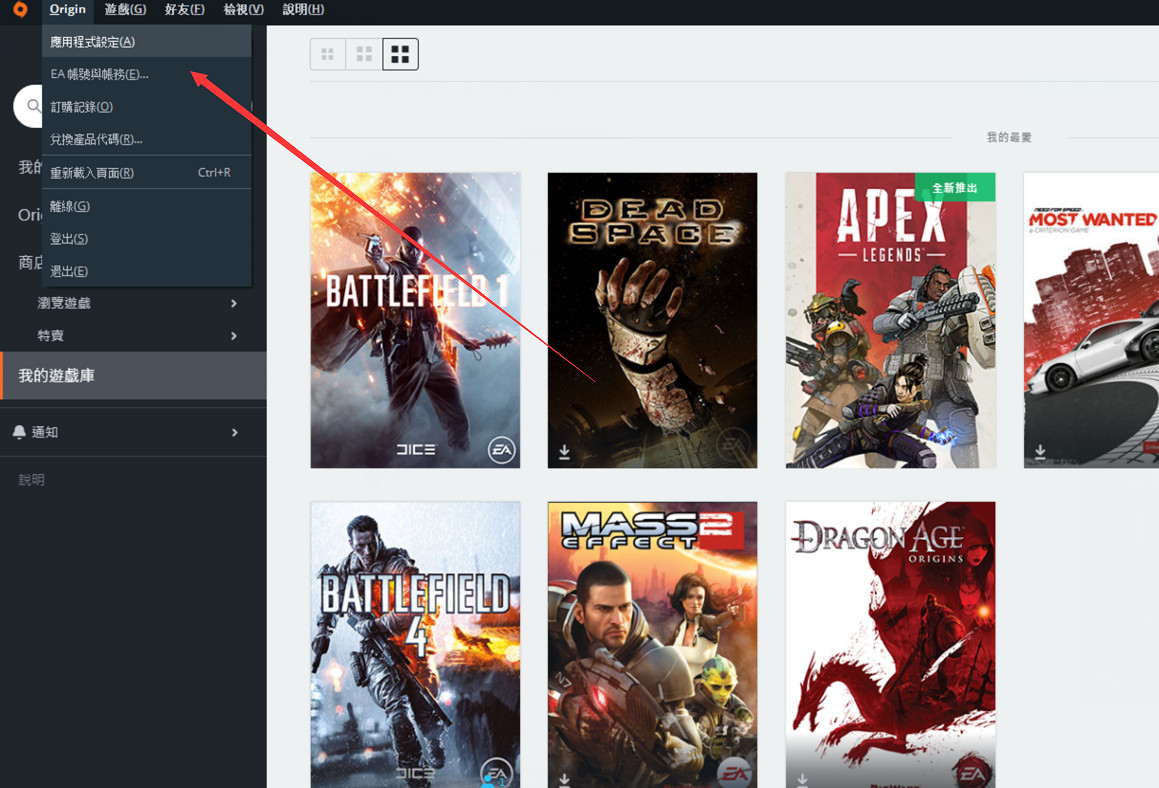The width and height of the screenshot is (1159, 788).
Task: Go to 我的遊戲庫 in sidebar
Action: point(57,376)
